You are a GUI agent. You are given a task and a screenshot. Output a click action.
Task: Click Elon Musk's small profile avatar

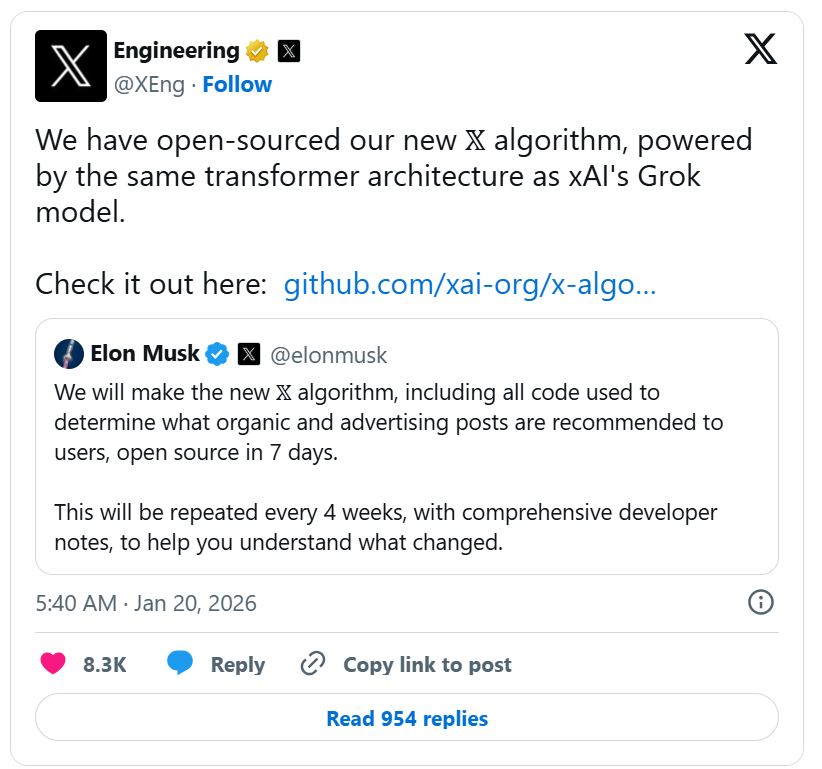click(x=69, y=354)
